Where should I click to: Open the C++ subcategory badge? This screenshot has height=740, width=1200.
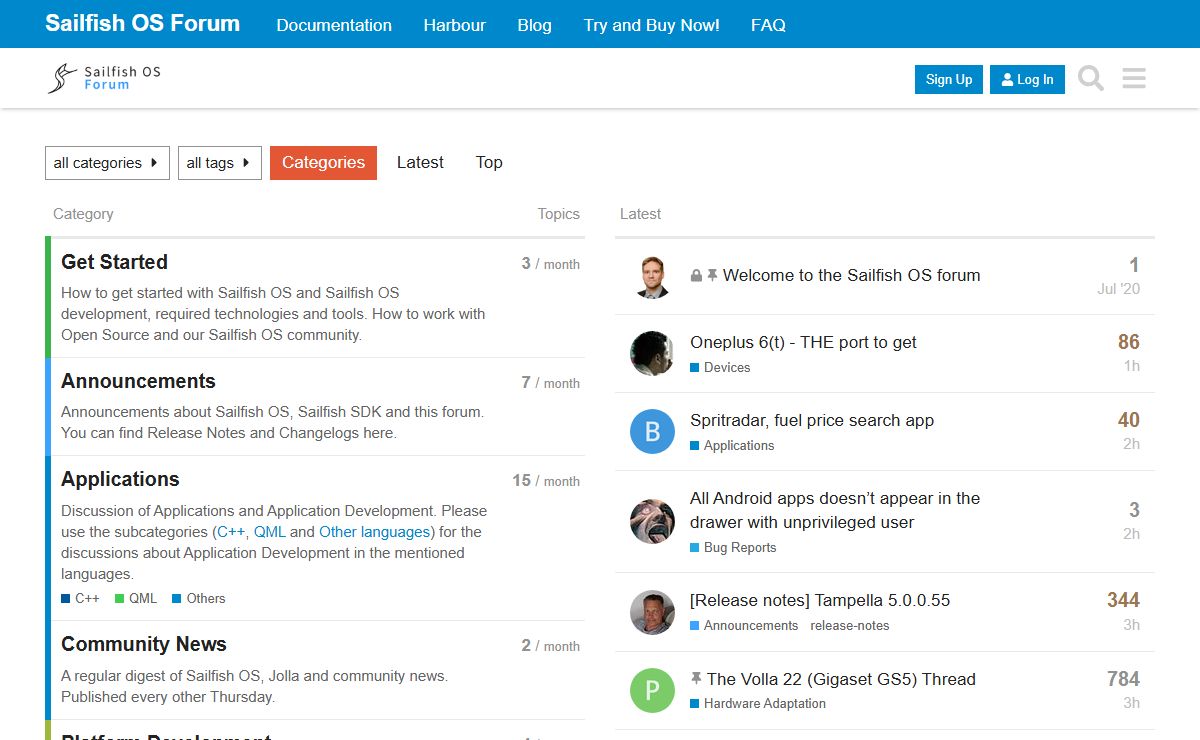click(80, 599)
